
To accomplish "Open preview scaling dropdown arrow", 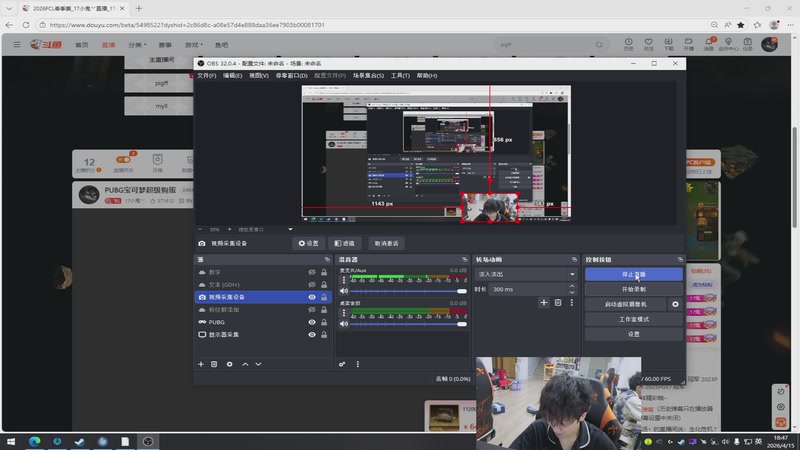I will coord(290,230).
